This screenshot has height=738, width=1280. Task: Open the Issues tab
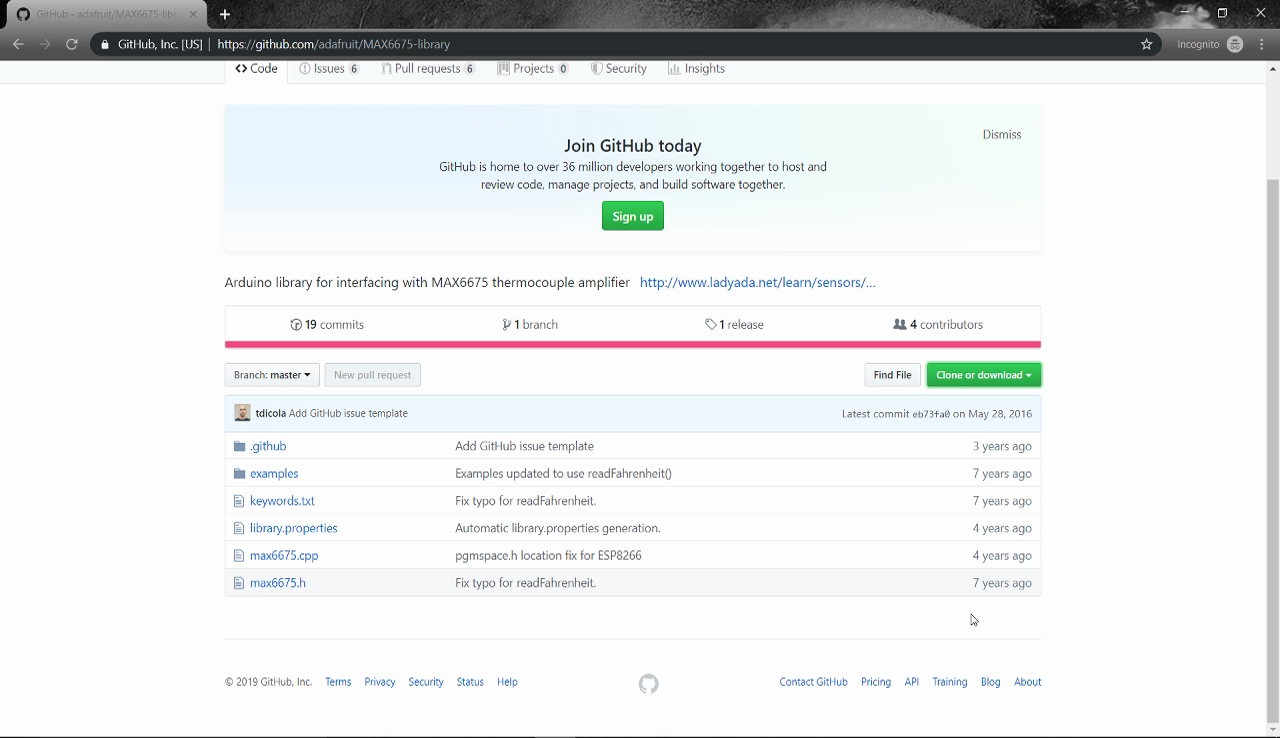pos(329,69)
